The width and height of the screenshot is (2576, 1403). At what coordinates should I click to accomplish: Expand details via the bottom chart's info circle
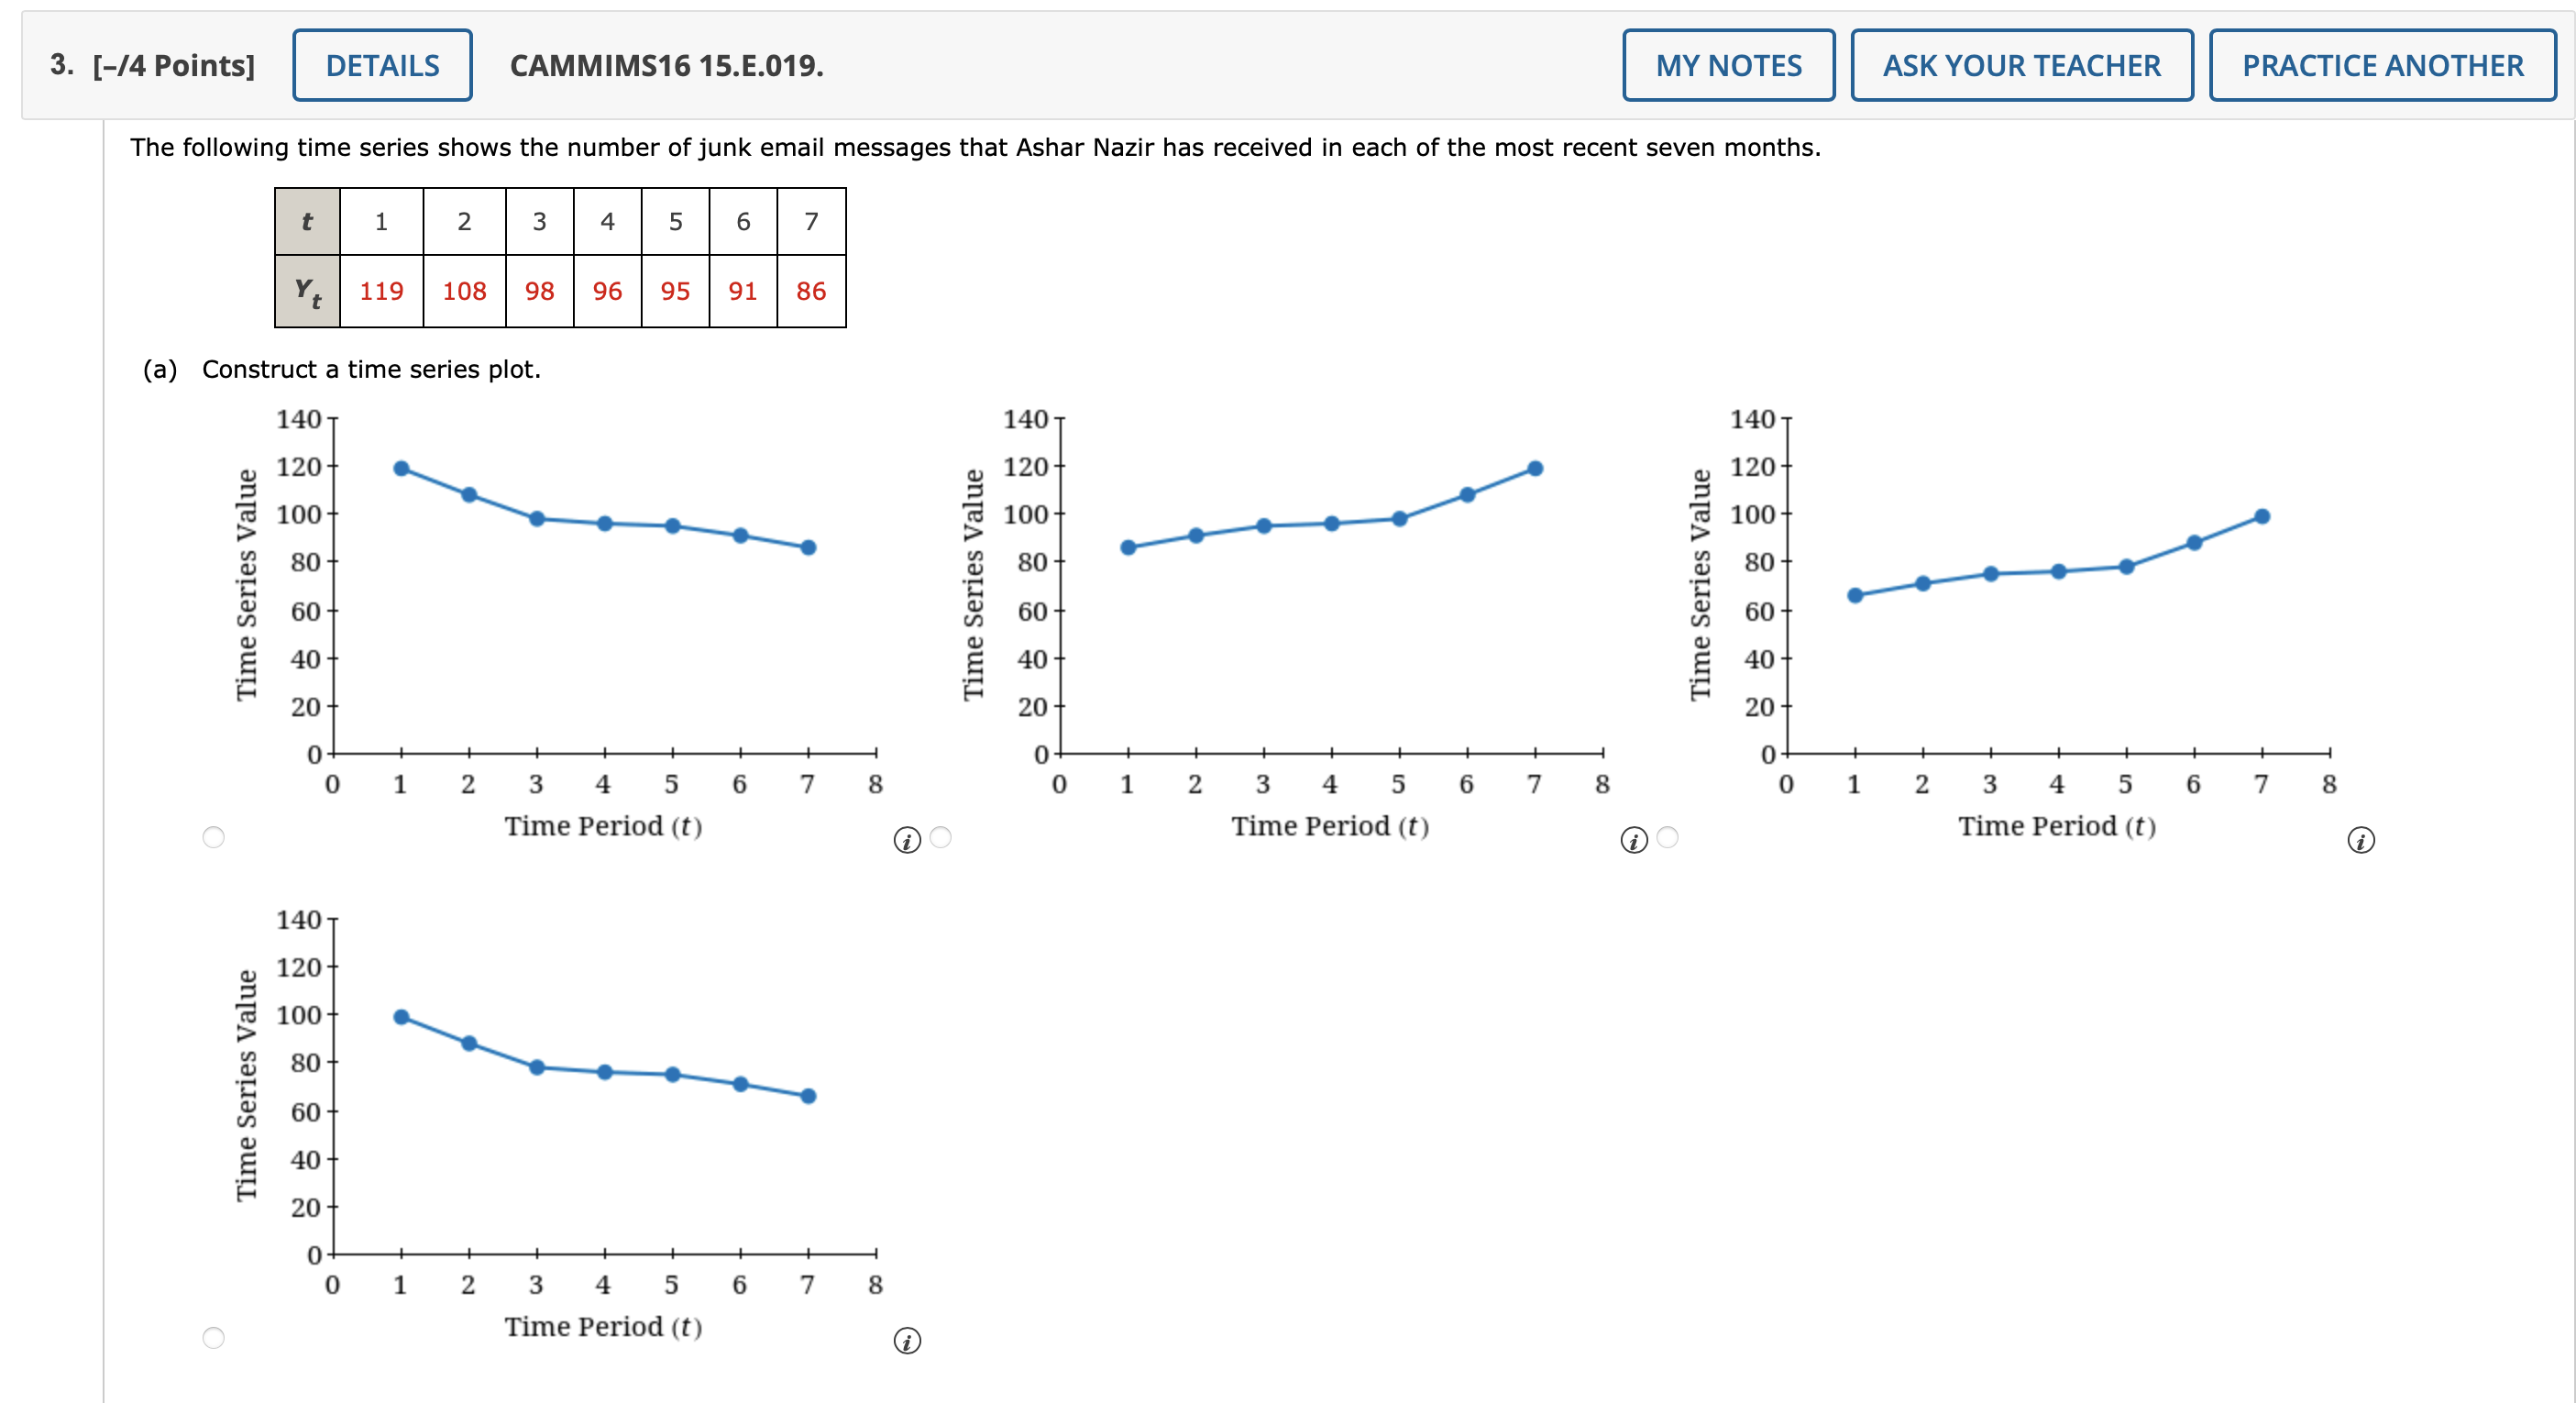click(908, 1342)
